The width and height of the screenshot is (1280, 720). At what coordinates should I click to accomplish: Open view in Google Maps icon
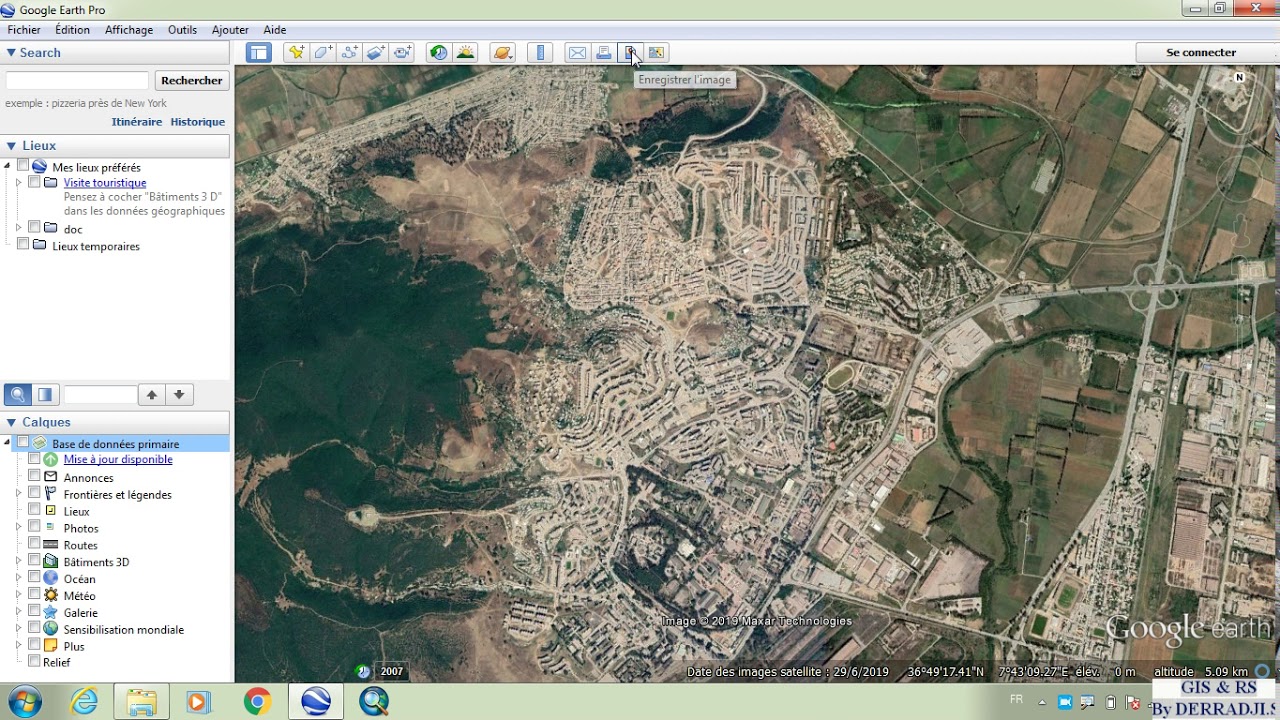tap(656, 53)
